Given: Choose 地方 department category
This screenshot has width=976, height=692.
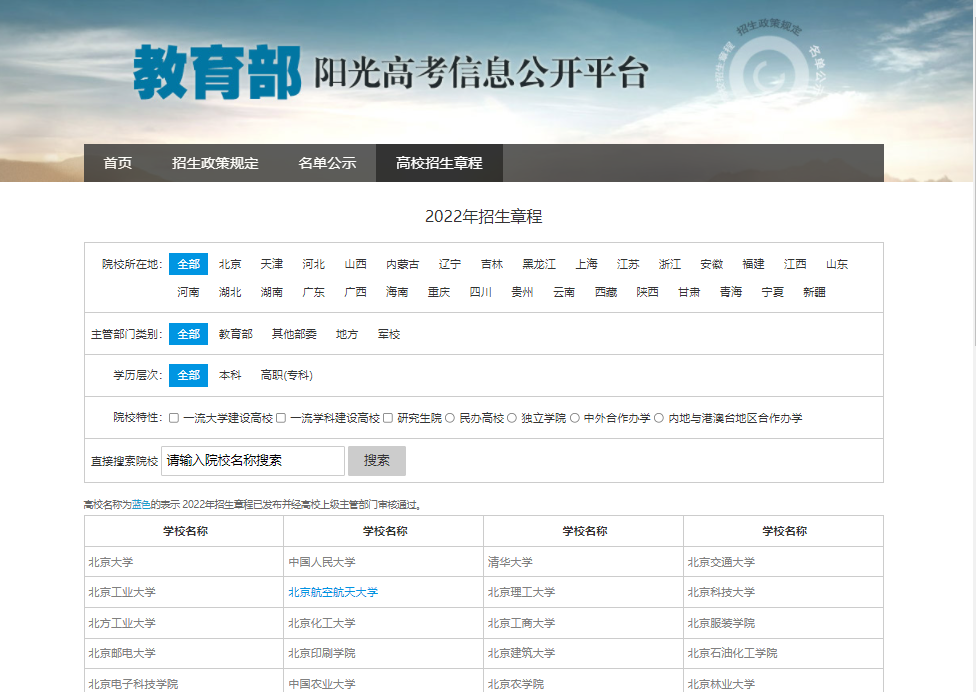Looking at the screenshot, I should pos(347,334).
